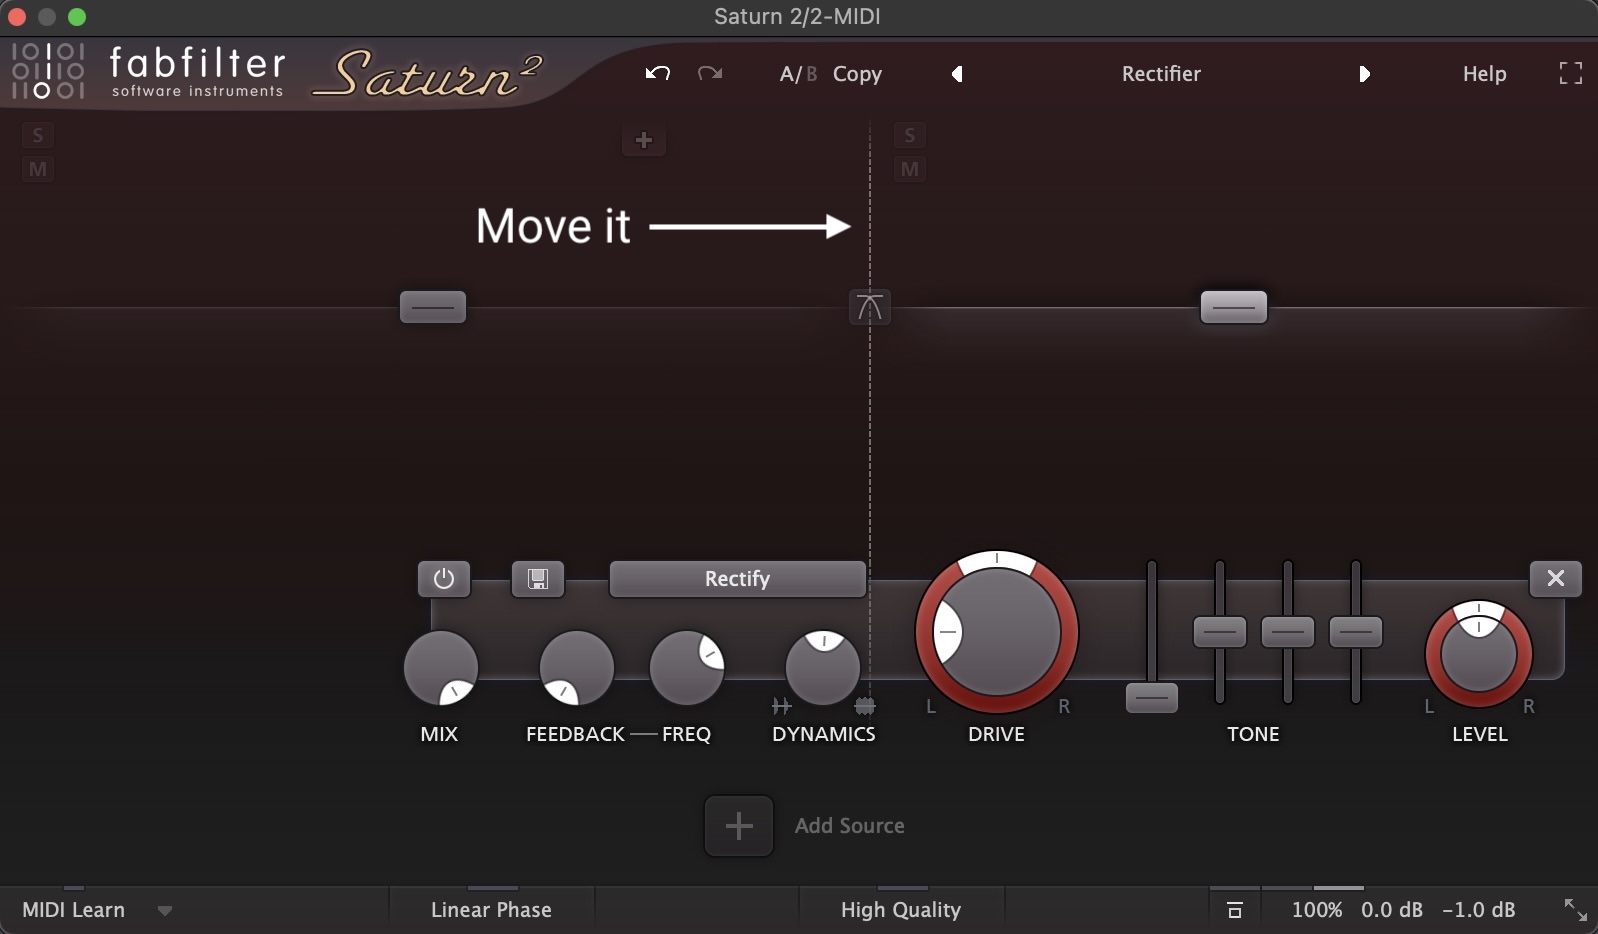Image resolution: width=1598 pixels, height=934 pixels.
Task: Select the fourth TONE slider handle
Action: [1356, 632]
